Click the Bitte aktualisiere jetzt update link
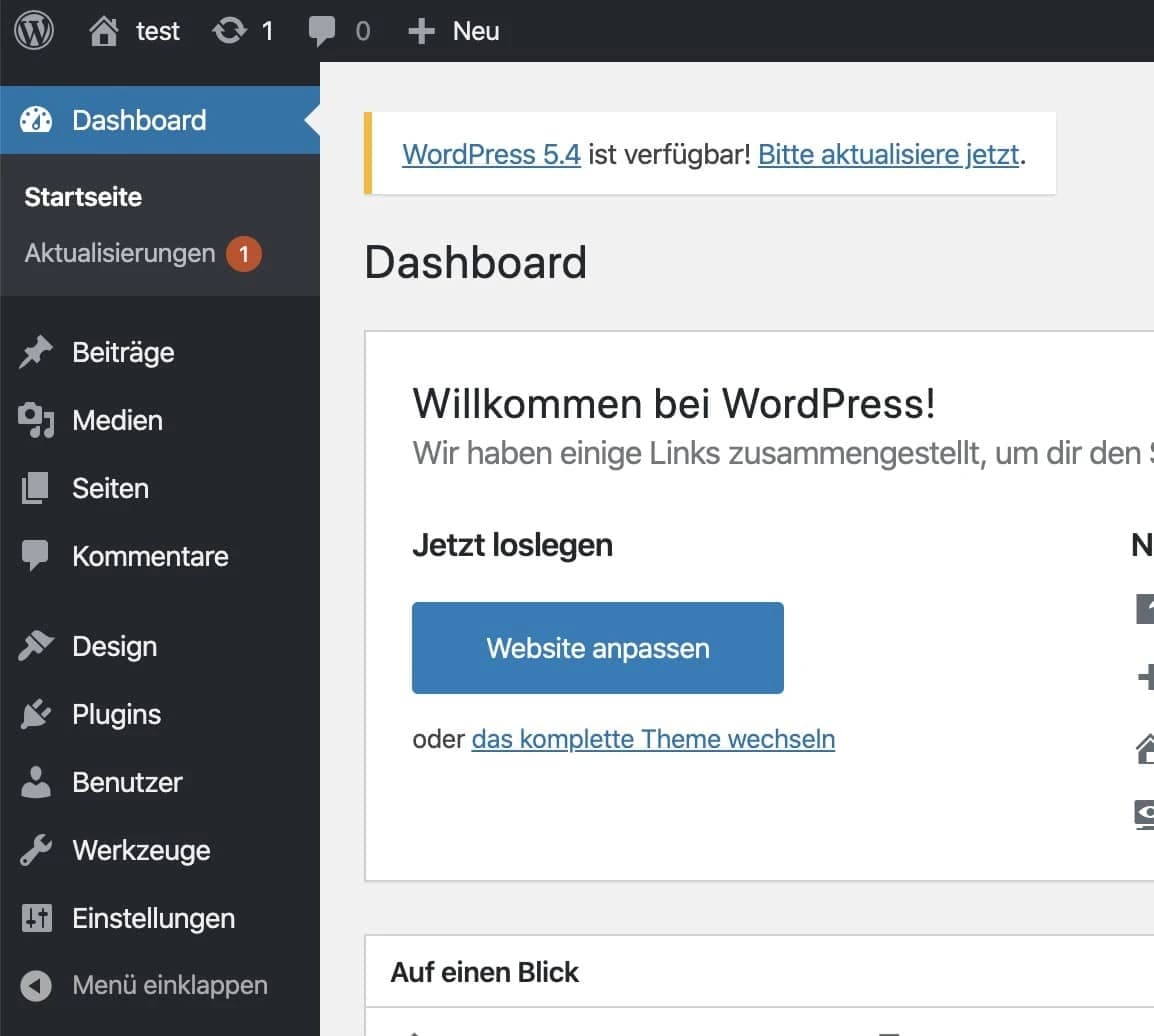1154x1036 pixels. click(888, 154)
